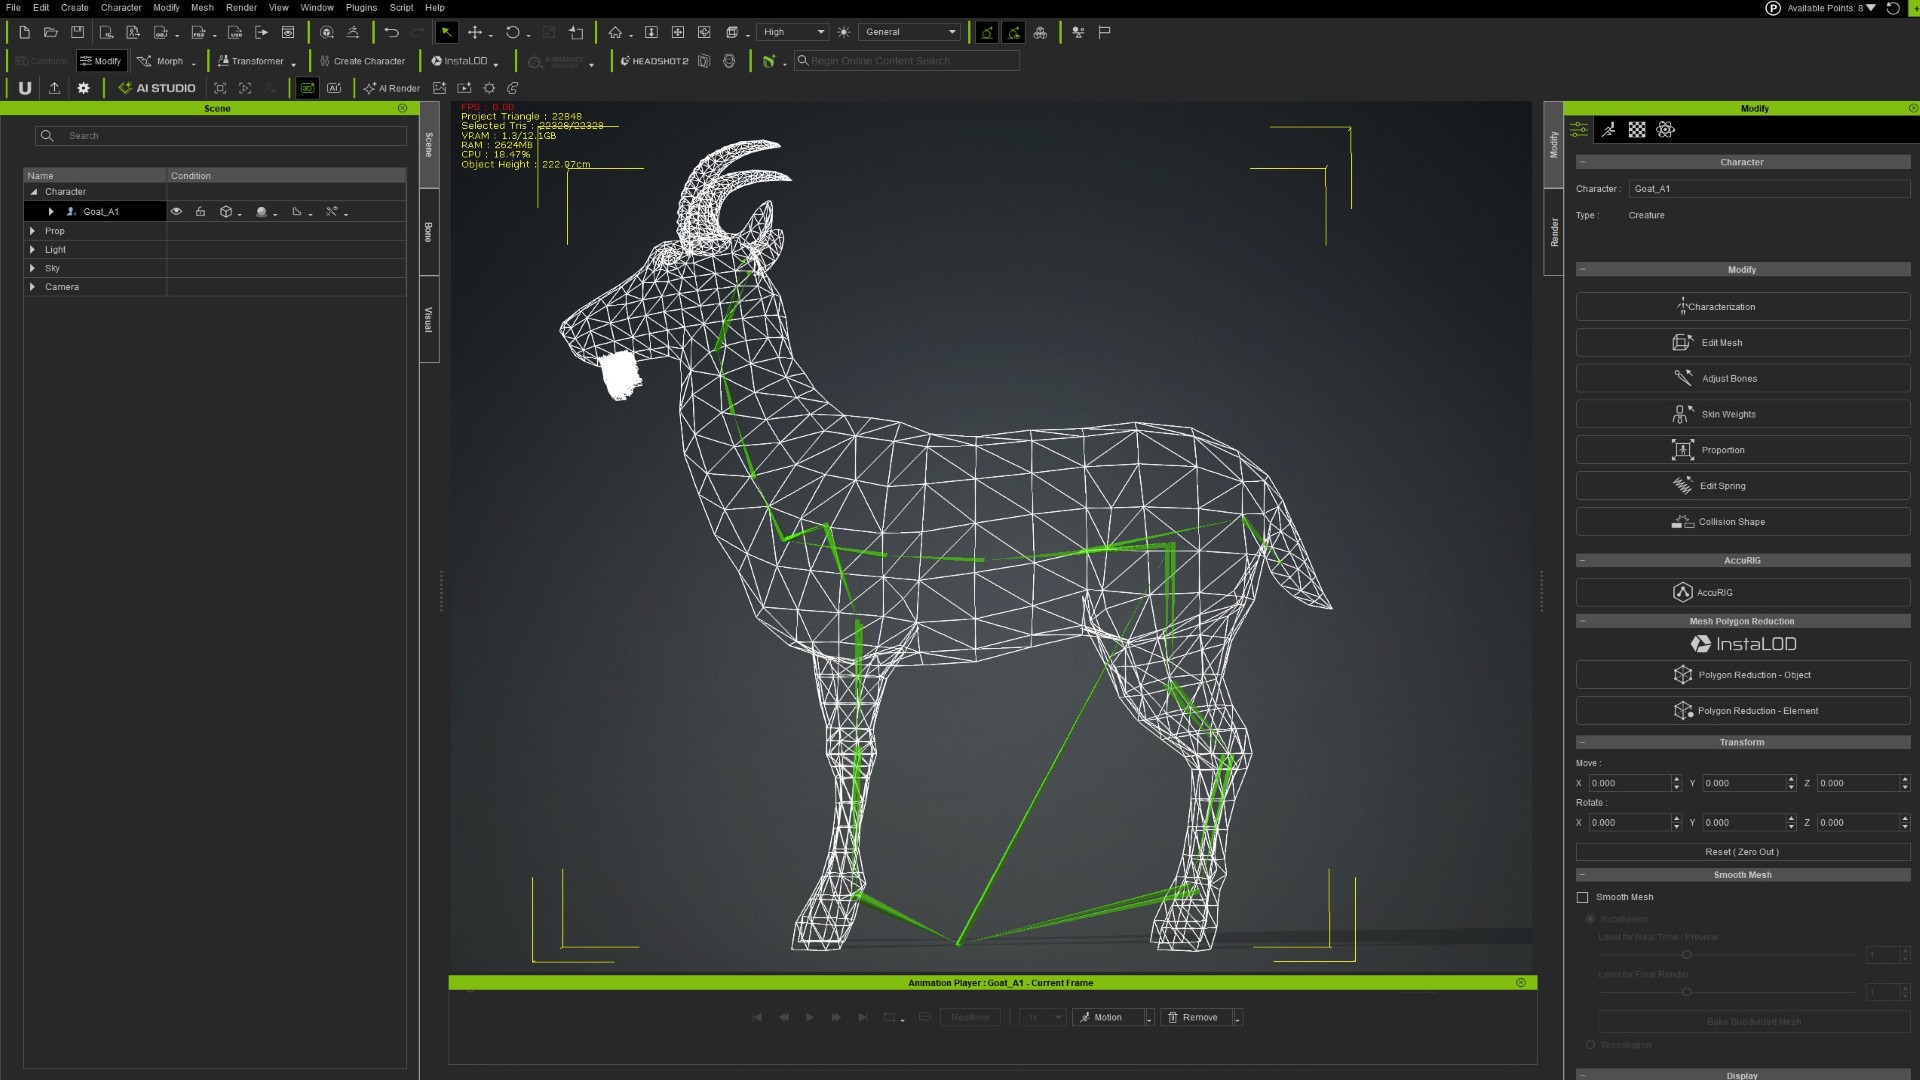Click the Create Character toolbar item

point(362,61)
